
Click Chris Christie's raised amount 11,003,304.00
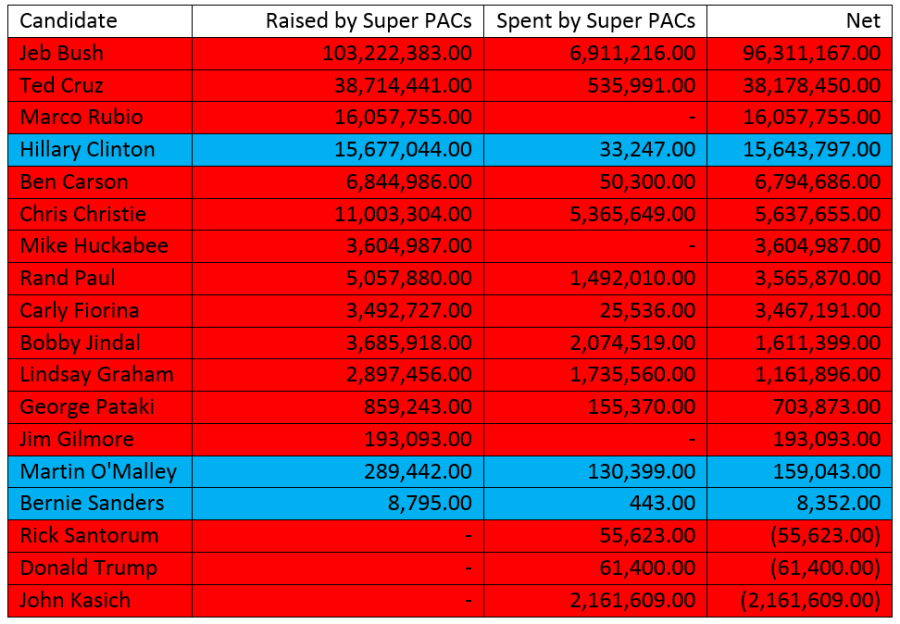[x=397, y=214]
